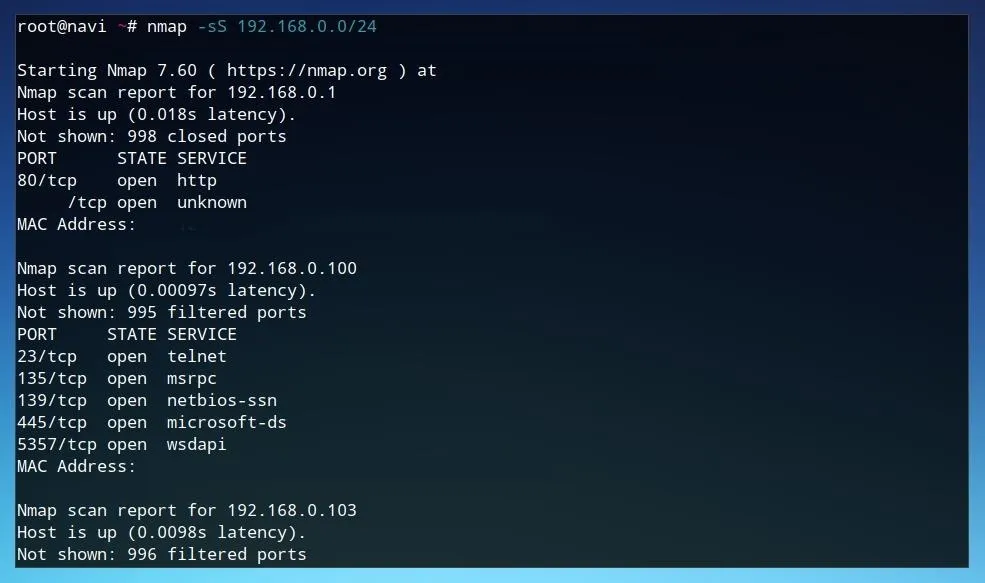Click the 135/tcp msrpc line
Screen dimensions: 985x583
pyautogui.click(x=117, y=379)
